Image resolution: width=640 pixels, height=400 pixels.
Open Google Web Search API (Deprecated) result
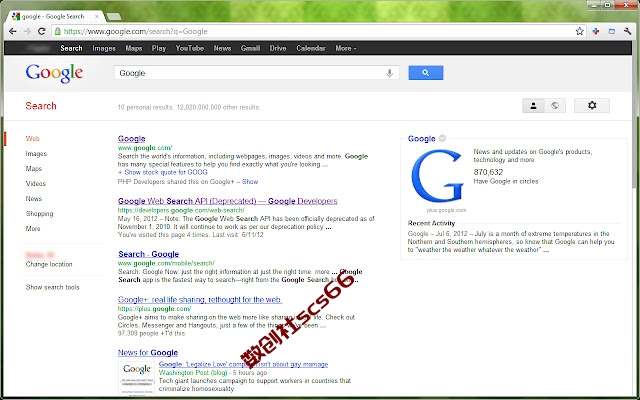[x=227, y=201]
